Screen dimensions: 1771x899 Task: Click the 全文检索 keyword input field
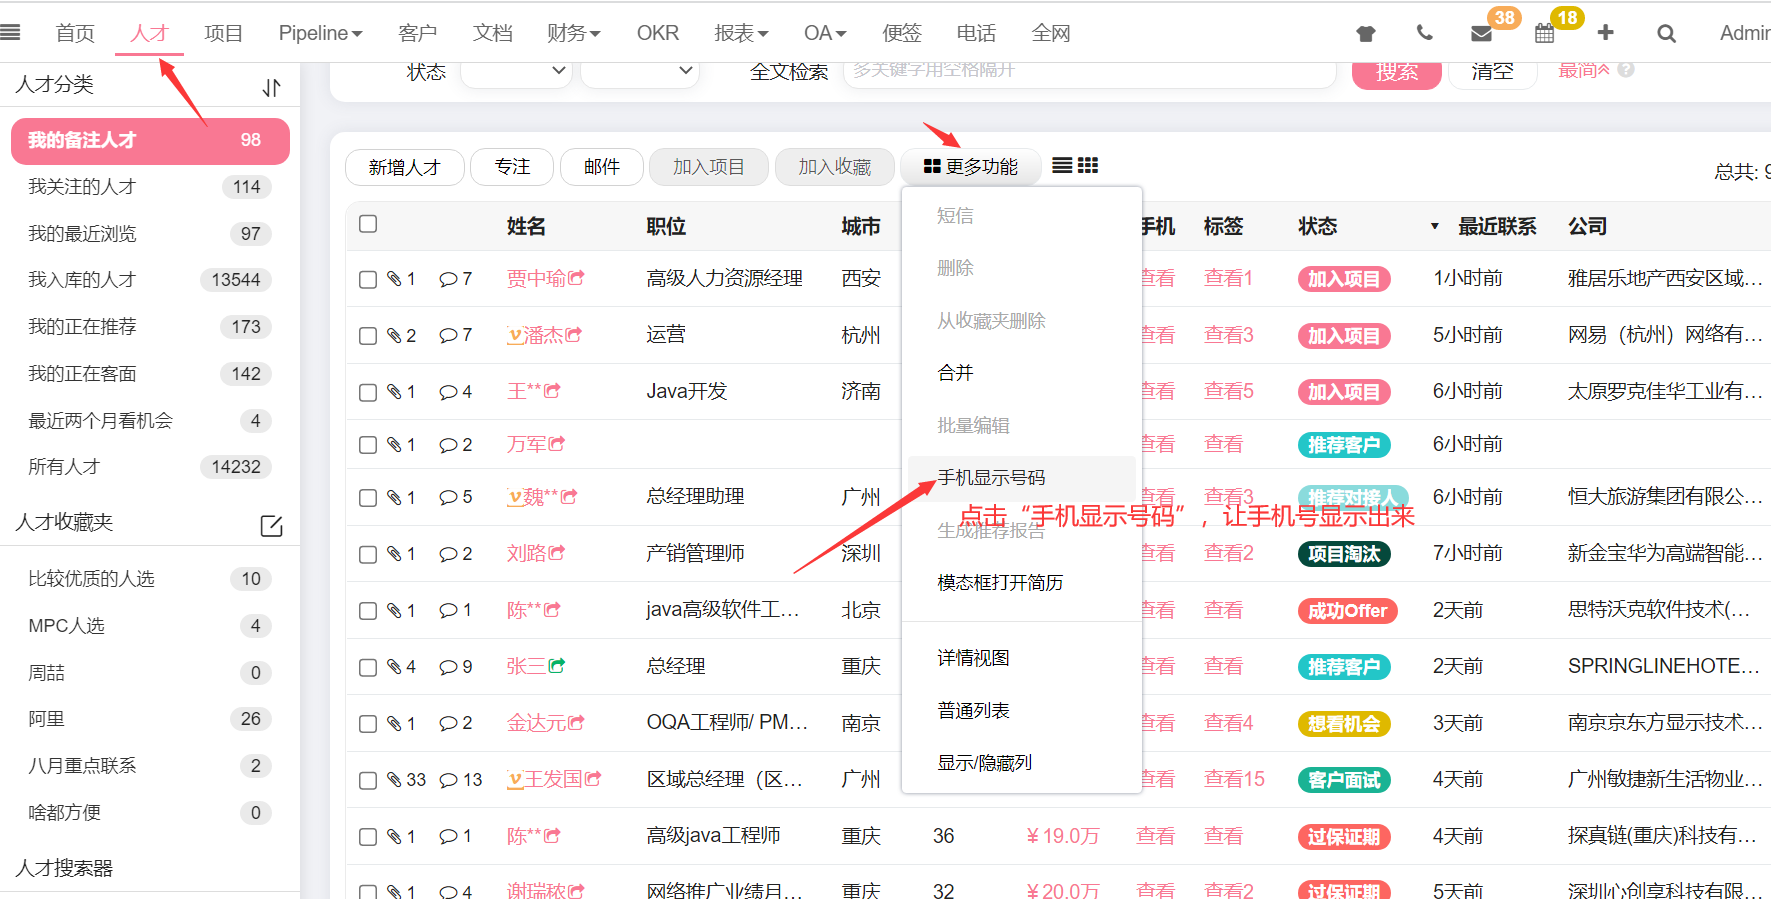1089,71
